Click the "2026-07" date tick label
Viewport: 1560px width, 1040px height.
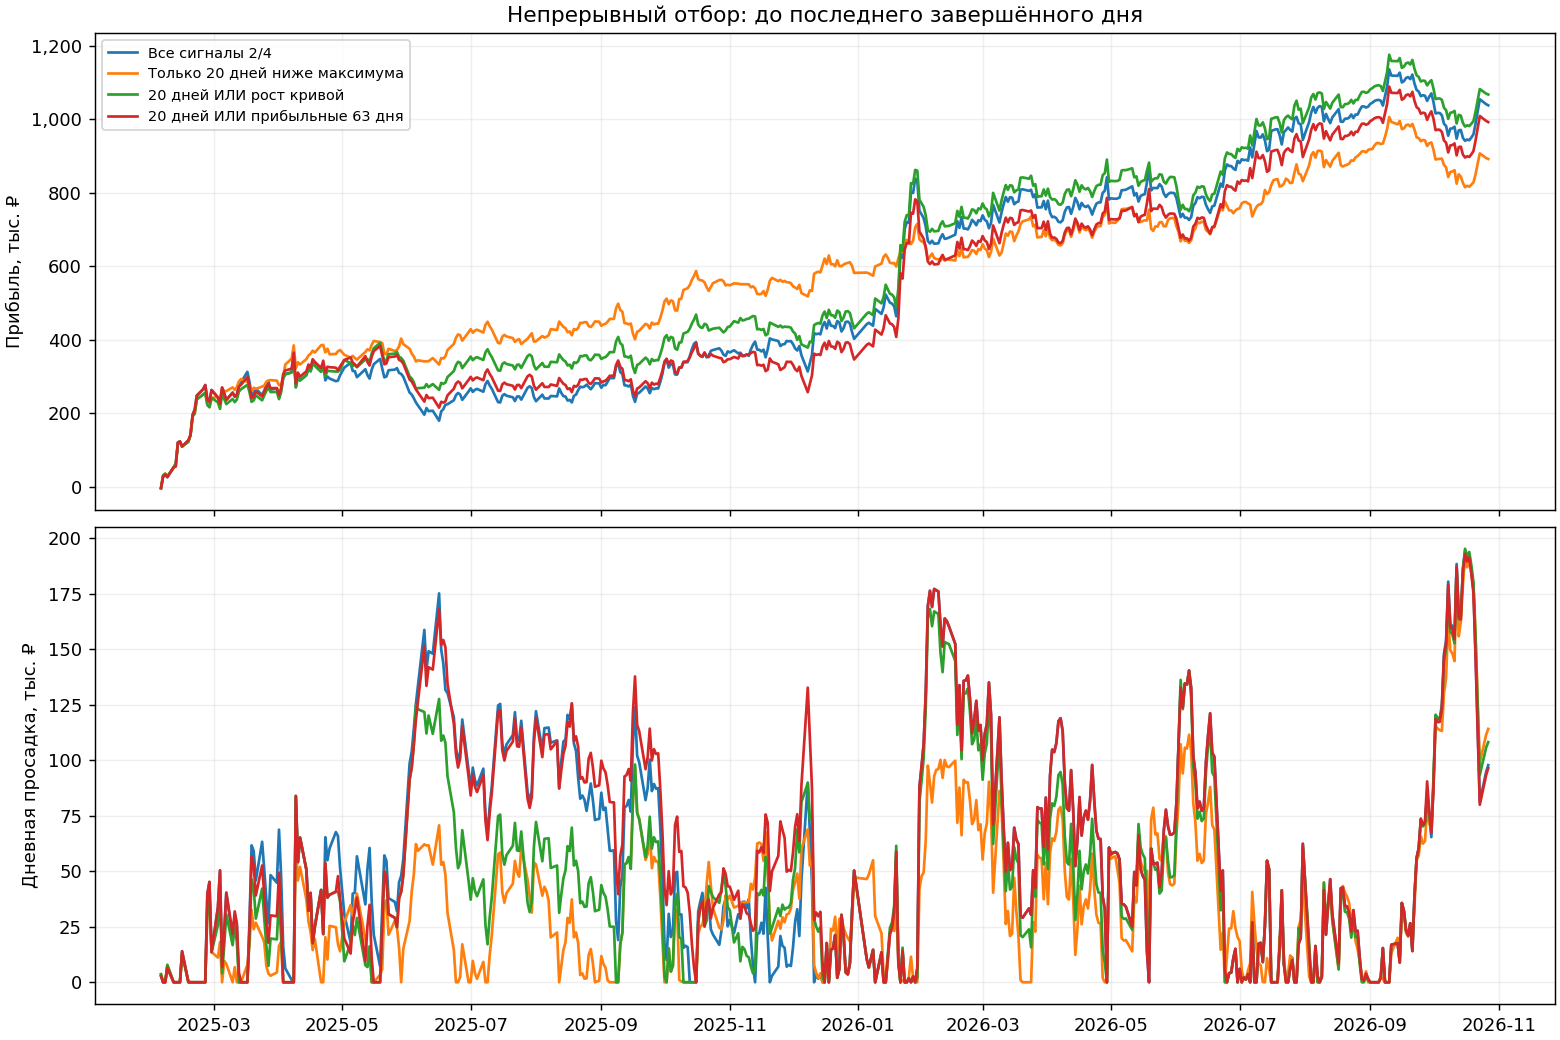tap(1240, 1025)
